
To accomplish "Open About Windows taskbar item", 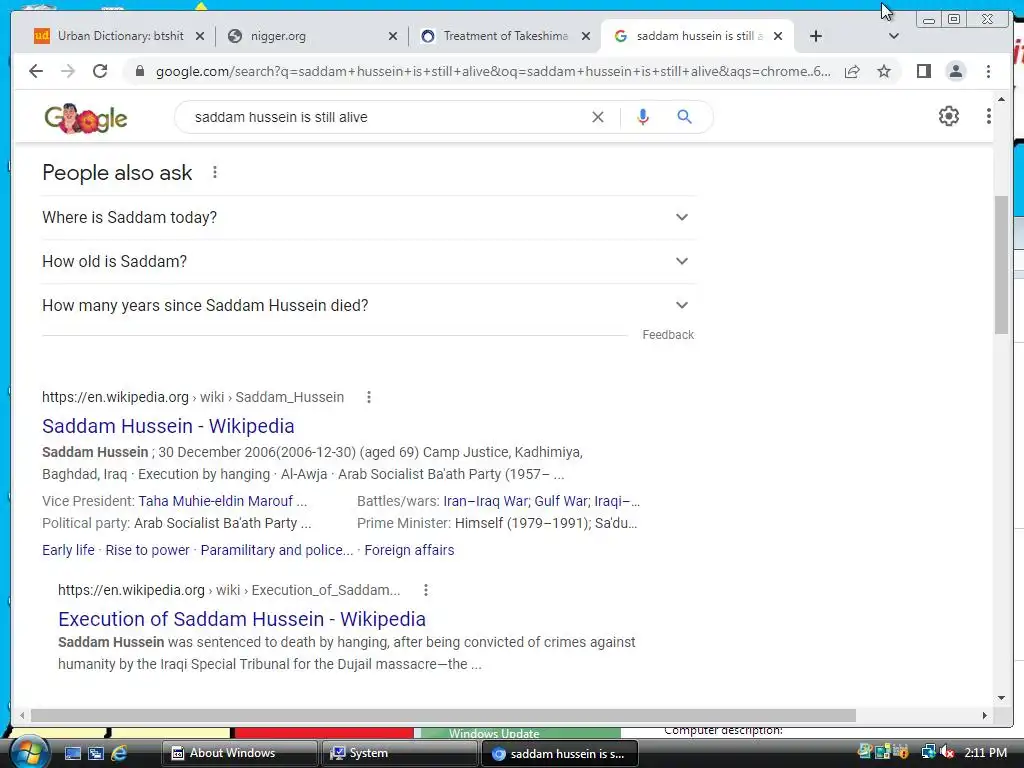I will [239, 753].
